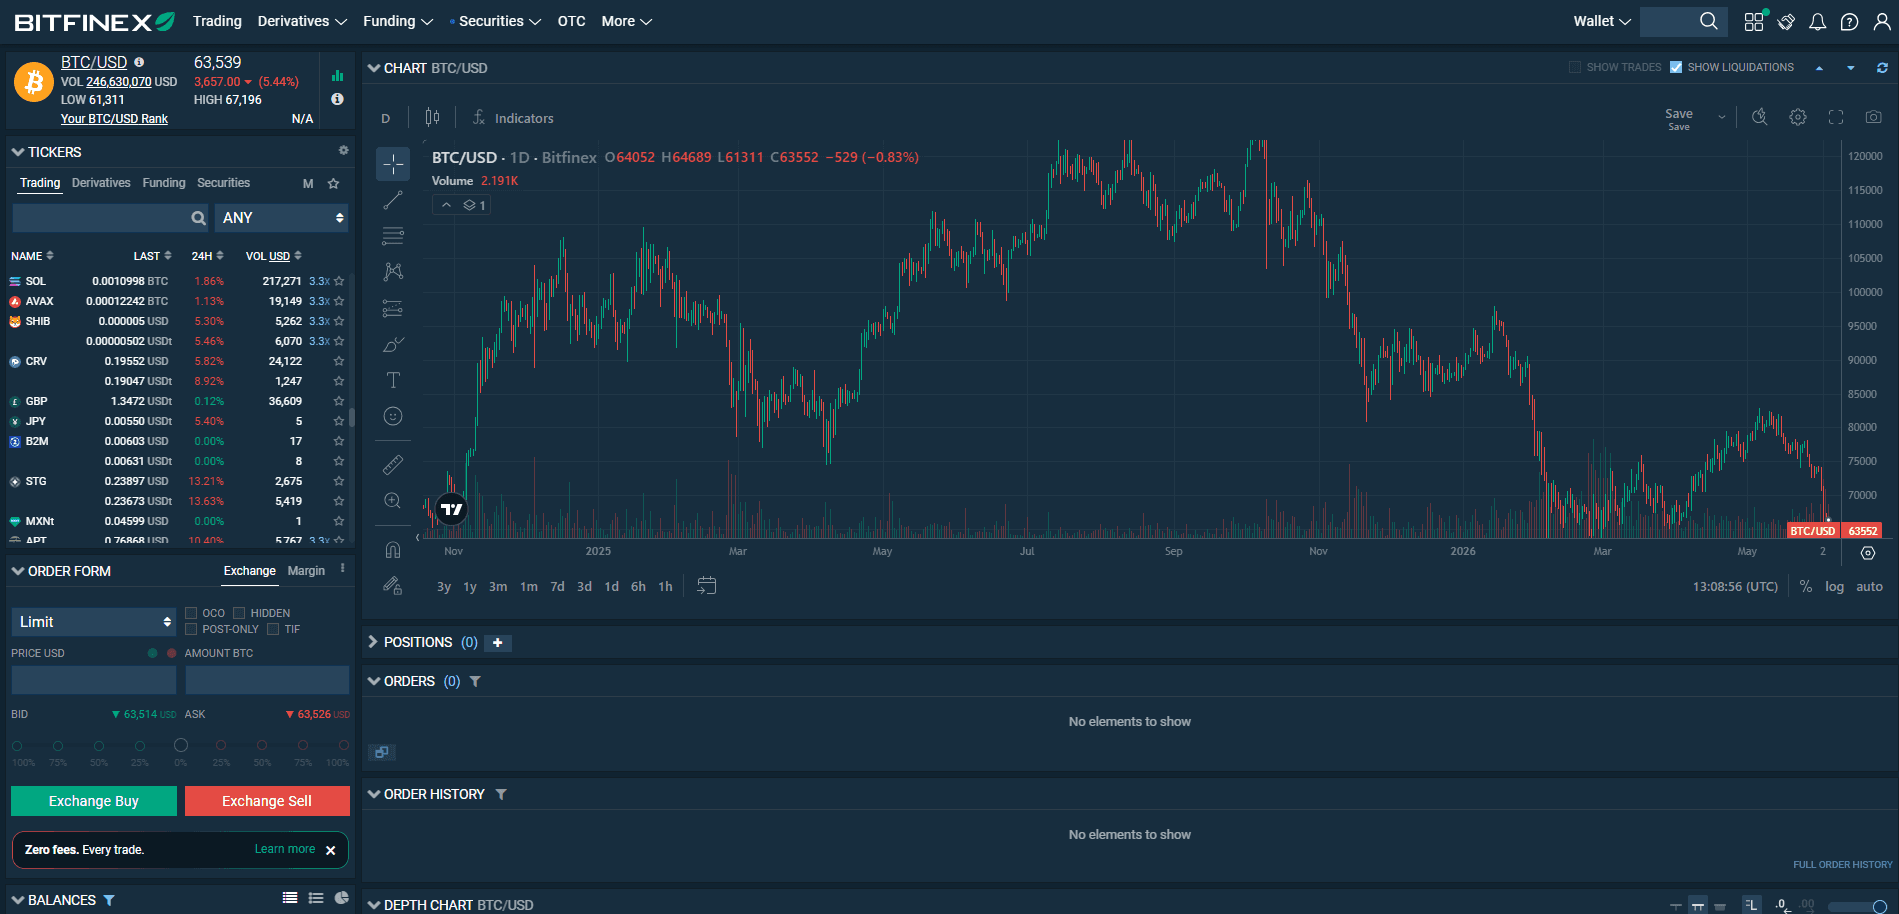Select the ruler measure tool

[x=393, y=464]
